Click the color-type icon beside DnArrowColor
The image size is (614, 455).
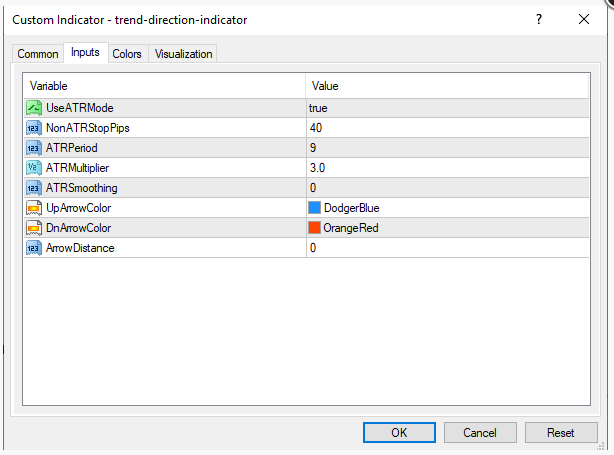34,228
